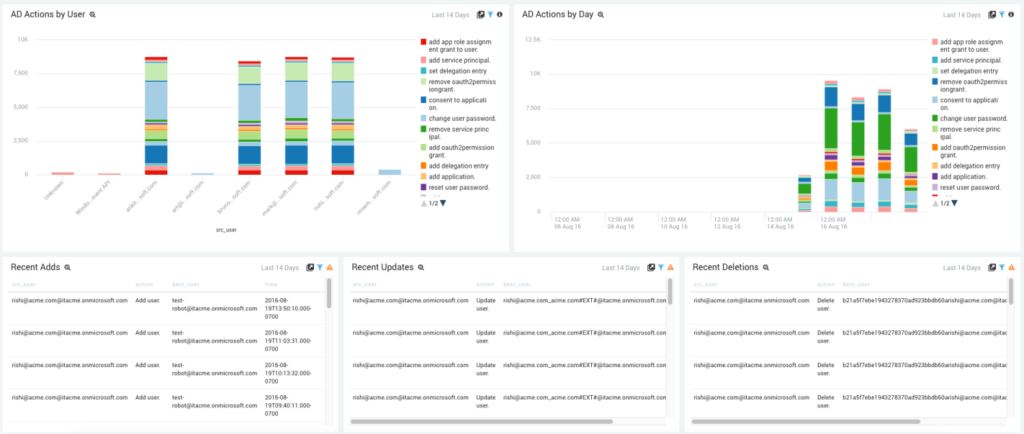Click orange warning icon in Recent Updates panel

(x=671, y=268)
